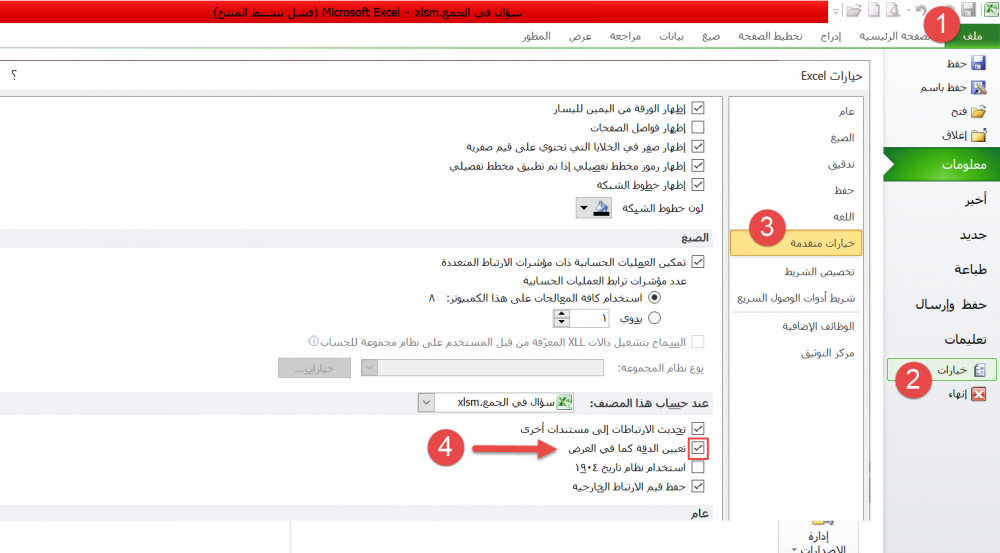Switch to صيغ Formulas ribbon tab
Viewport: 1000px width, 553px height.
pos(711,36)
